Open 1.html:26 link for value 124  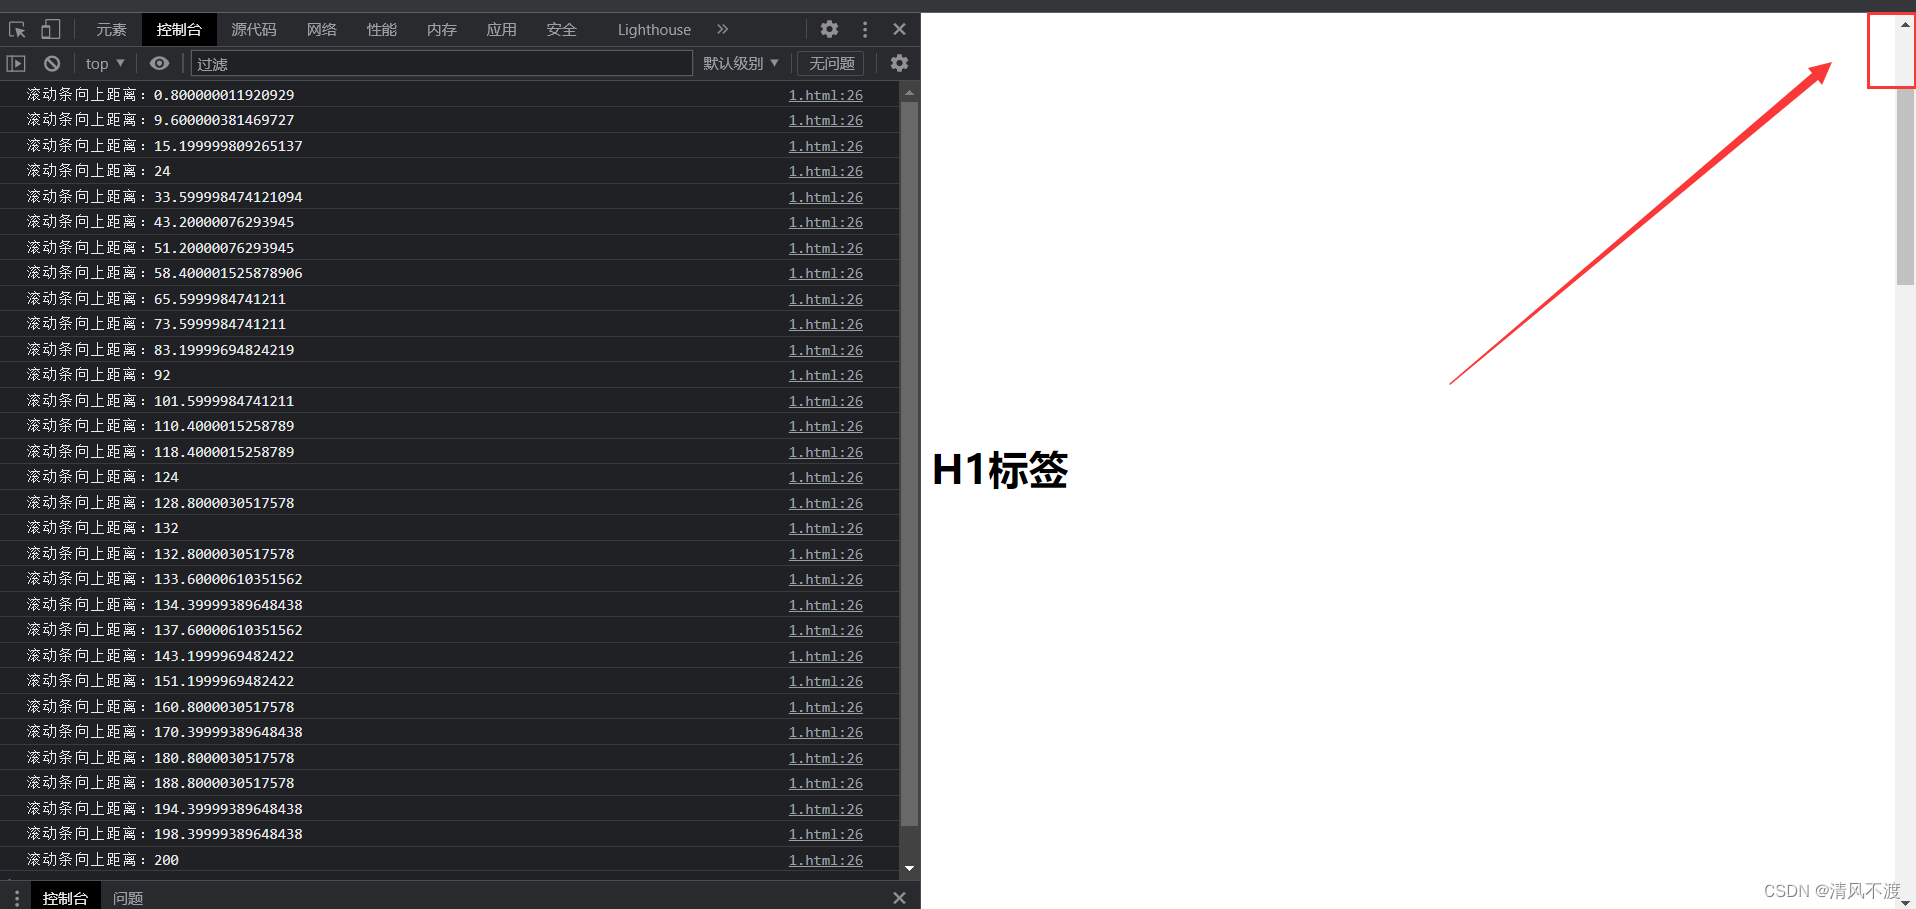point(825,477)
